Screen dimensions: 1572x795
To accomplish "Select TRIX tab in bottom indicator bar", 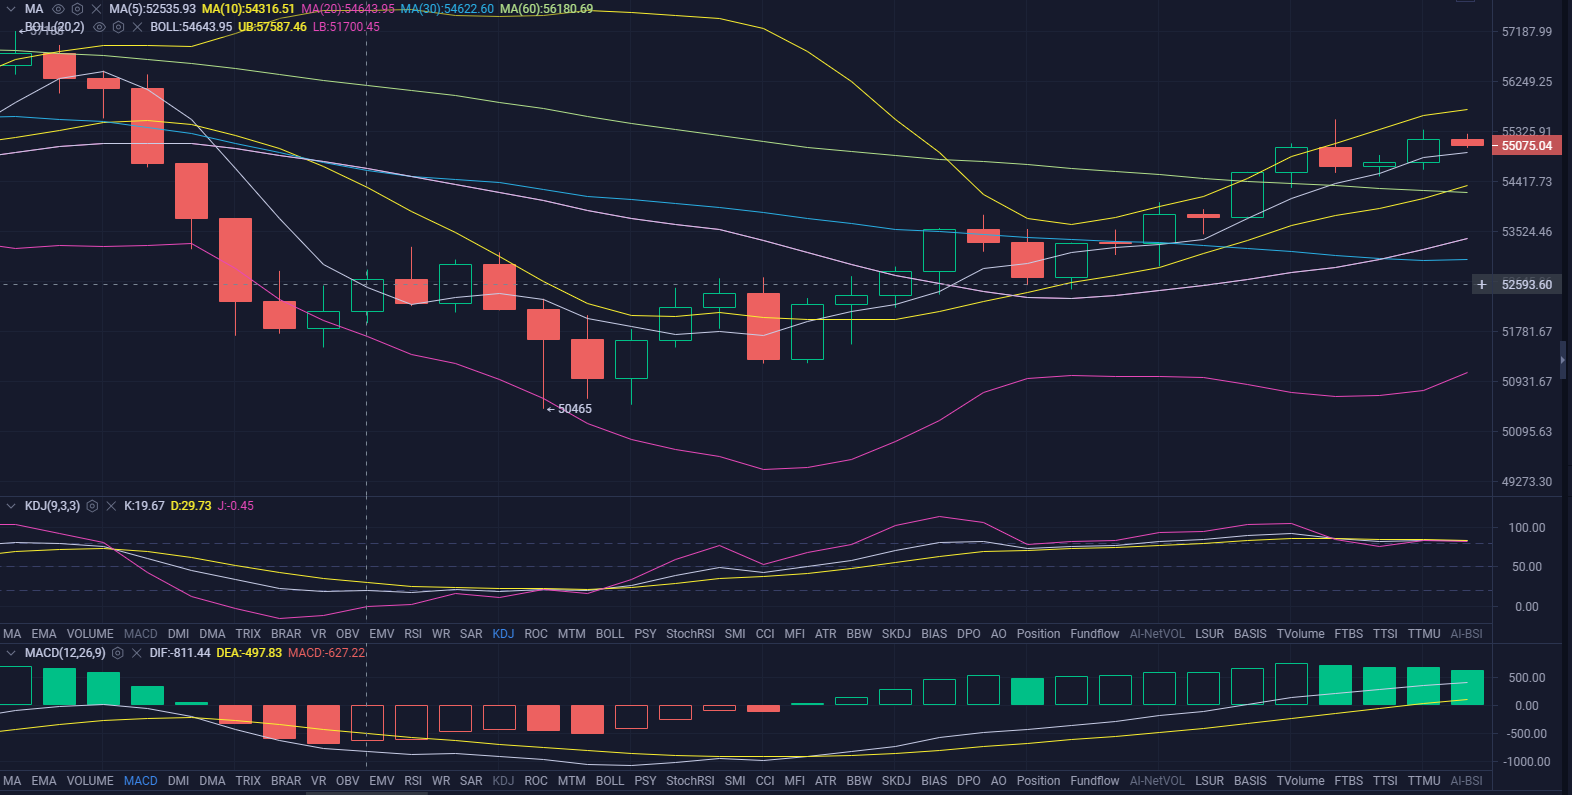I will click(x=248, y=781).
